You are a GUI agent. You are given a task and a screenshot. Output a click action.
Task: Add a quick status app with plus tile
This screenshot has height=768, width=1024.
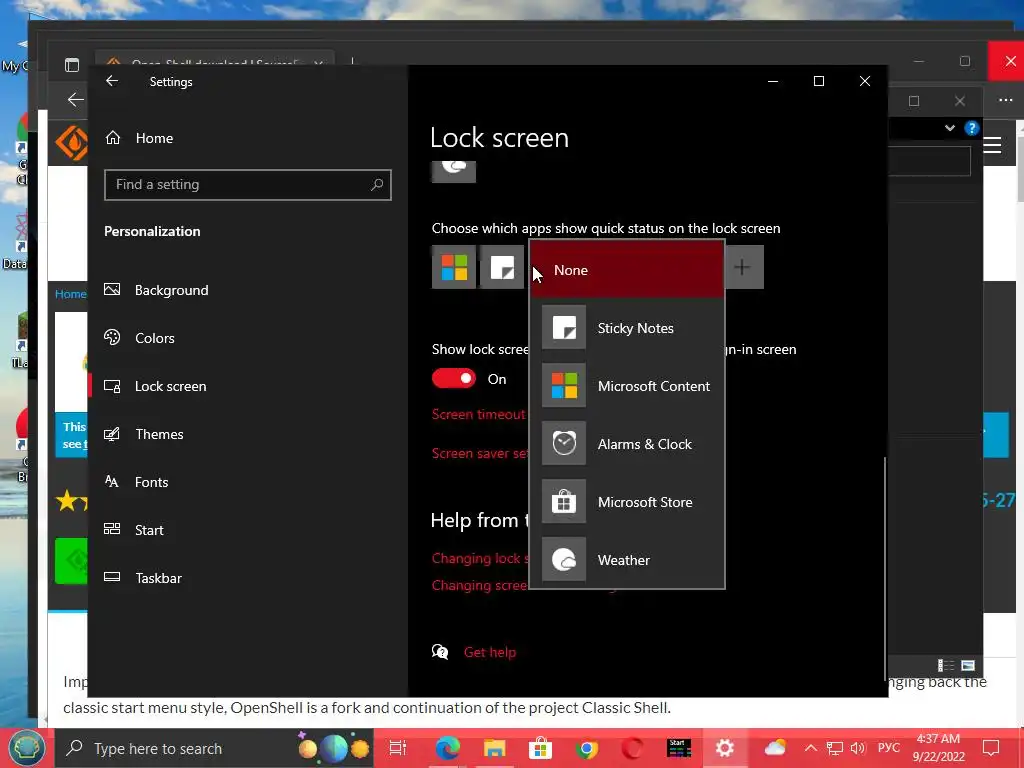[x=743, y=267]
